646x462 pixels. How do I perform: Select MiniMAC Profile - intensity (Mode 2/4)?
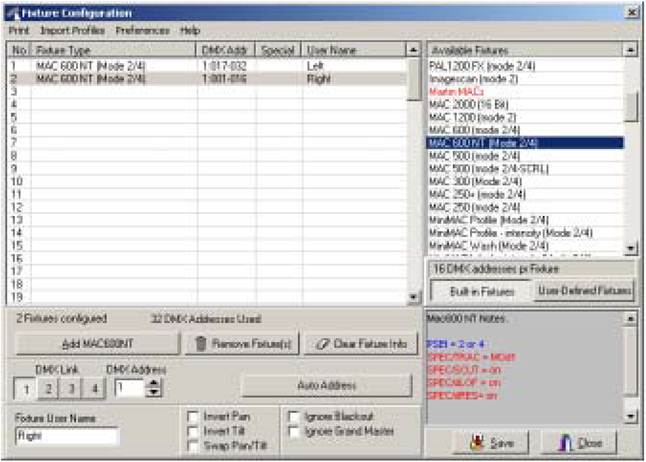click(x=525, y=233)
